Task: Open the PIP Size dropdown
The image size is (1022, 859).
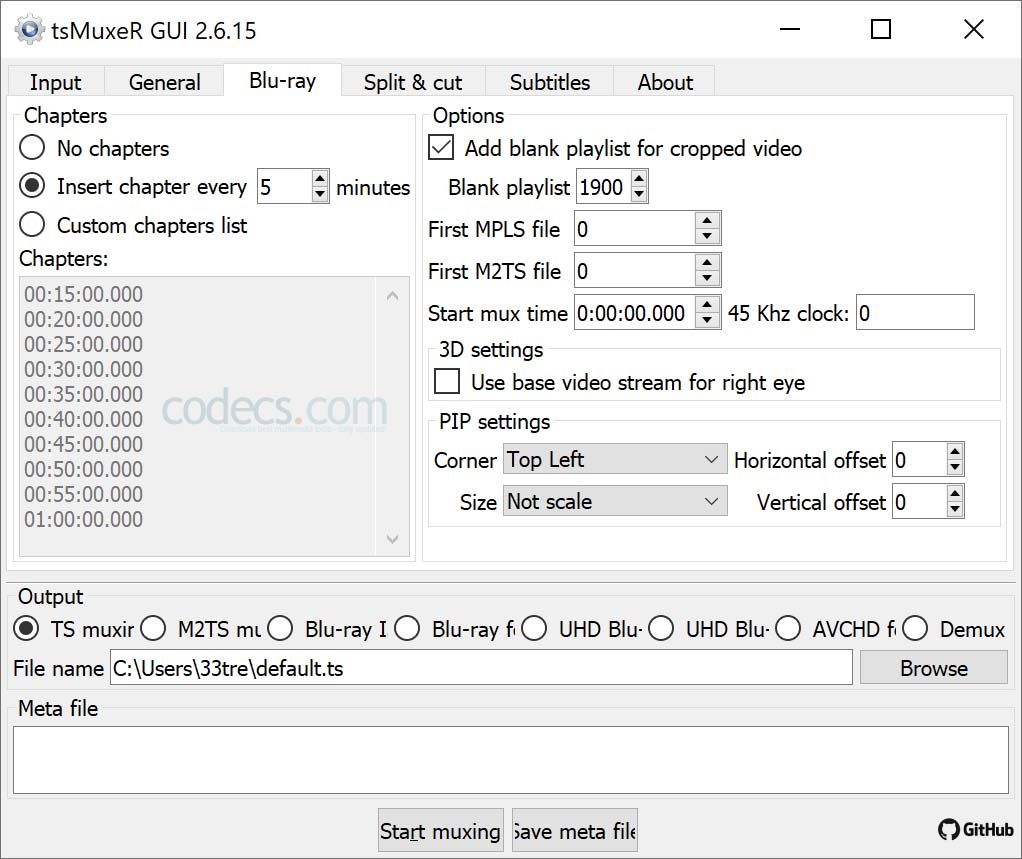Action: click(615, 501)
